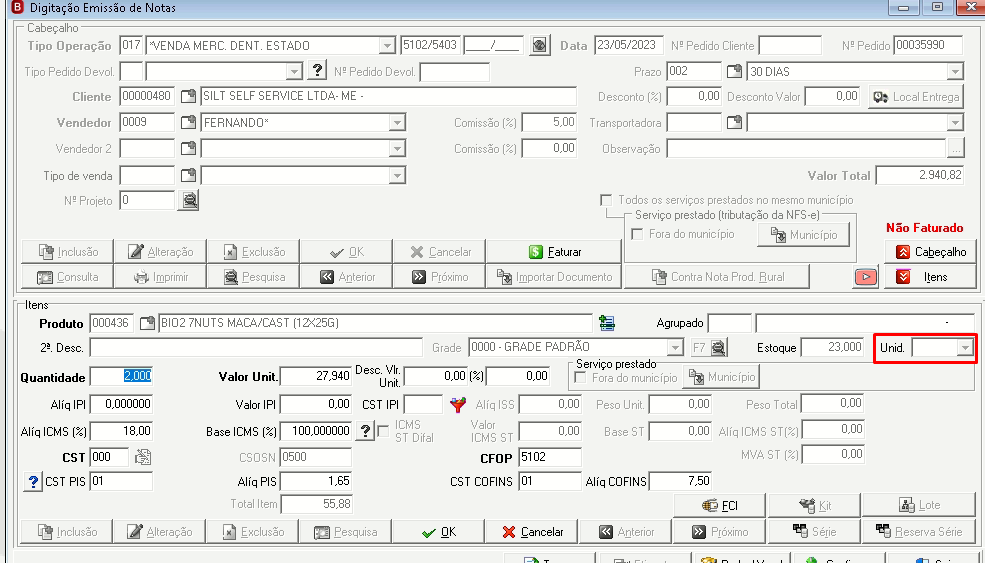The image size is (985, 563).
Task: Click header Imprimir button
Action: click(160, 277)
